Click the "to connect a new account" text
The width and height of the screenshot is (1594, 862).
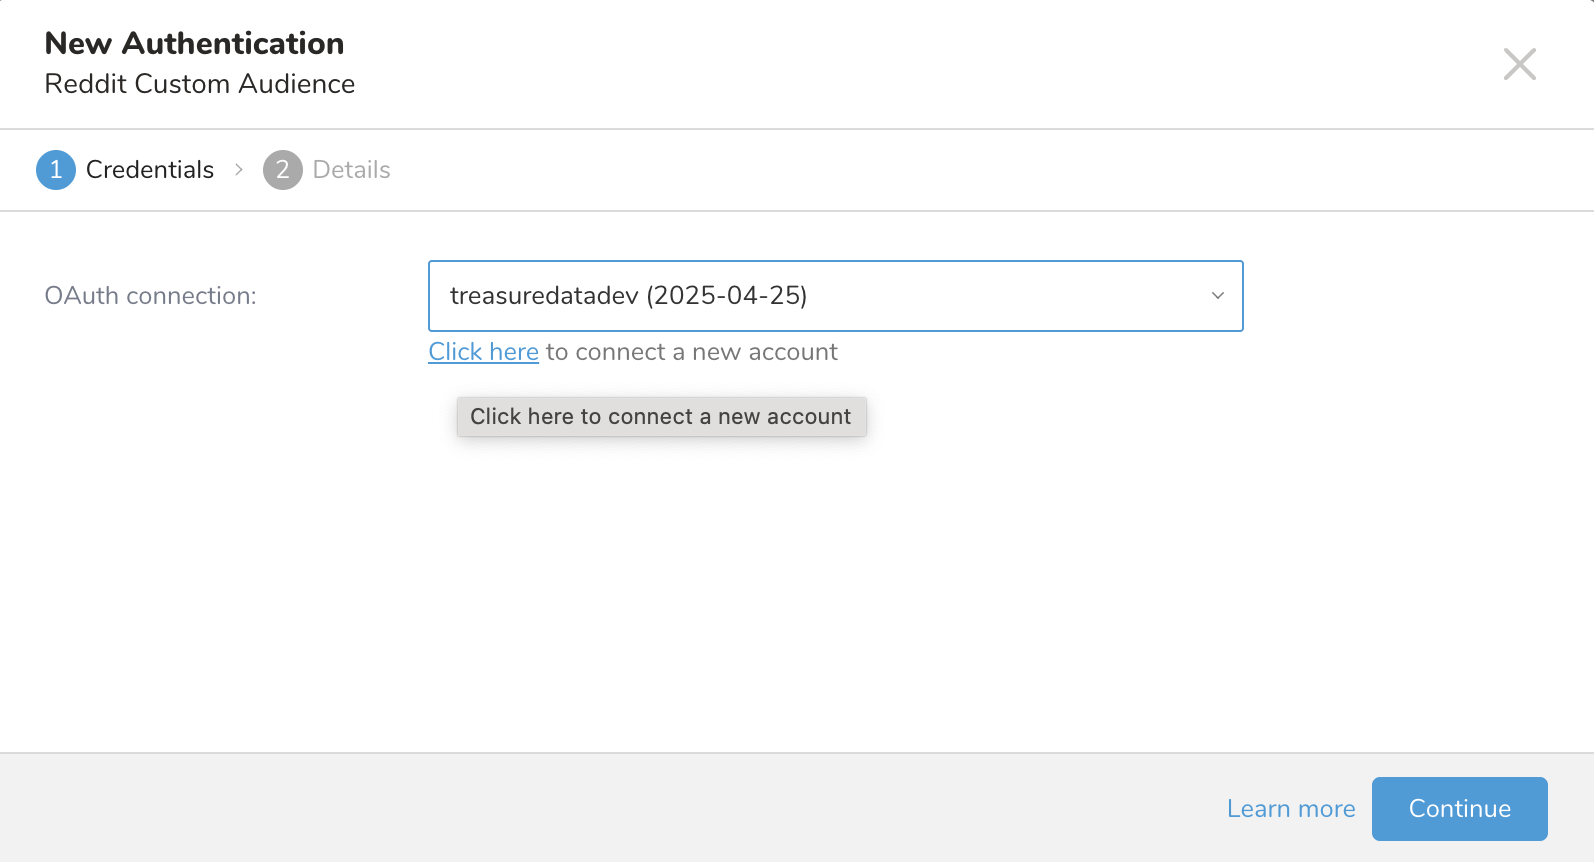click(x=691, y=352)
